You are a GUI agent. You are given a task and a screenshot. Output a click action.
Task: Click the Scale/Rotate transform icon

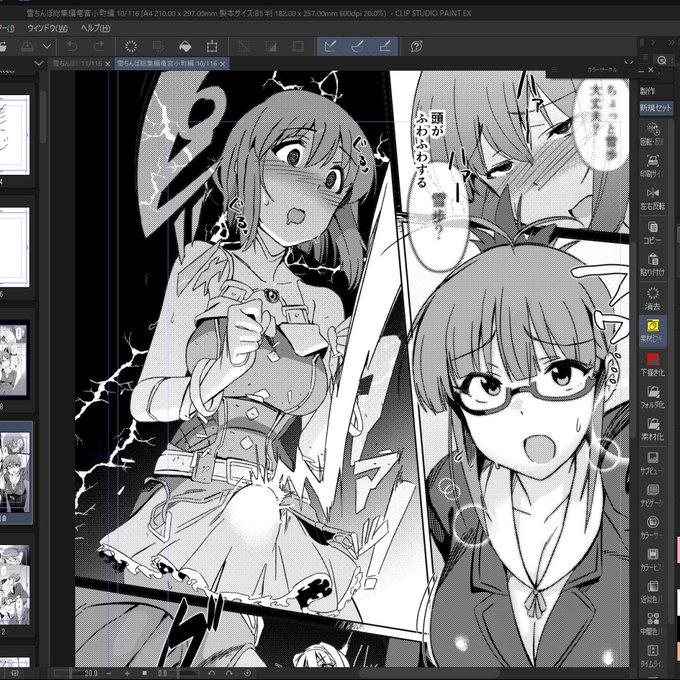pyautogui.click(x=212, y=46)
